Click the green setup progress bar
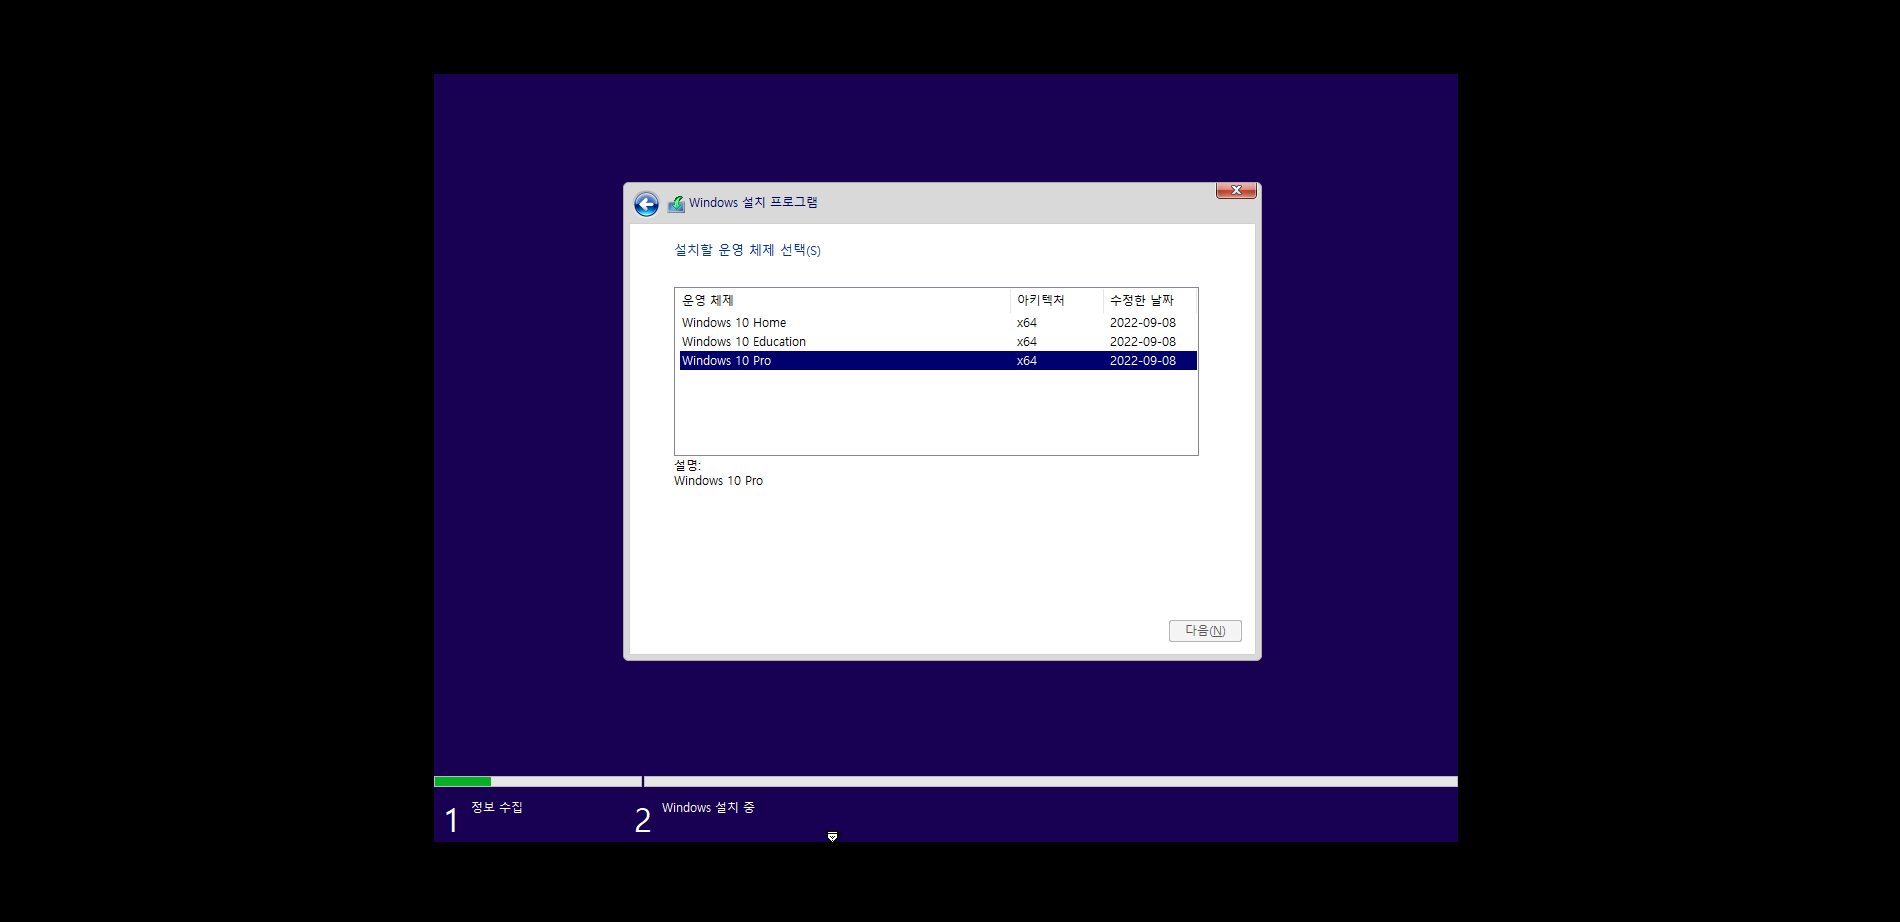Screen dimensions: 1900x922 462,781
